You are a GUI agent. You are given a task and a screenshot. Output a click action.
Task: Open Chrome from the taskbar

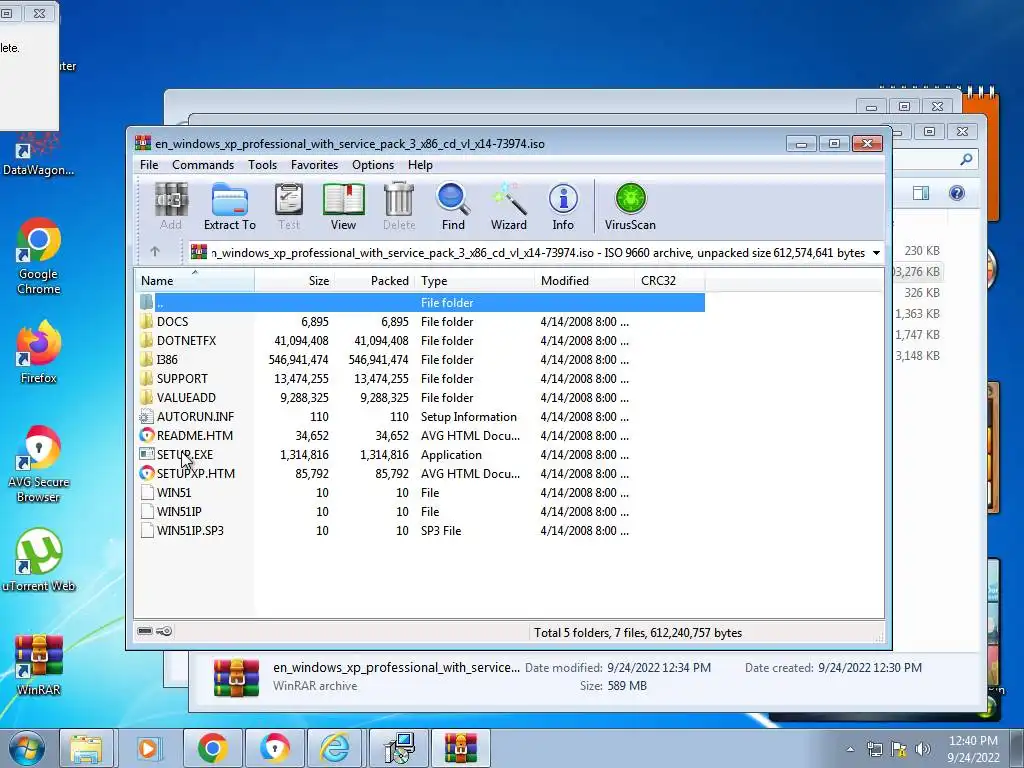coord(212,748)
